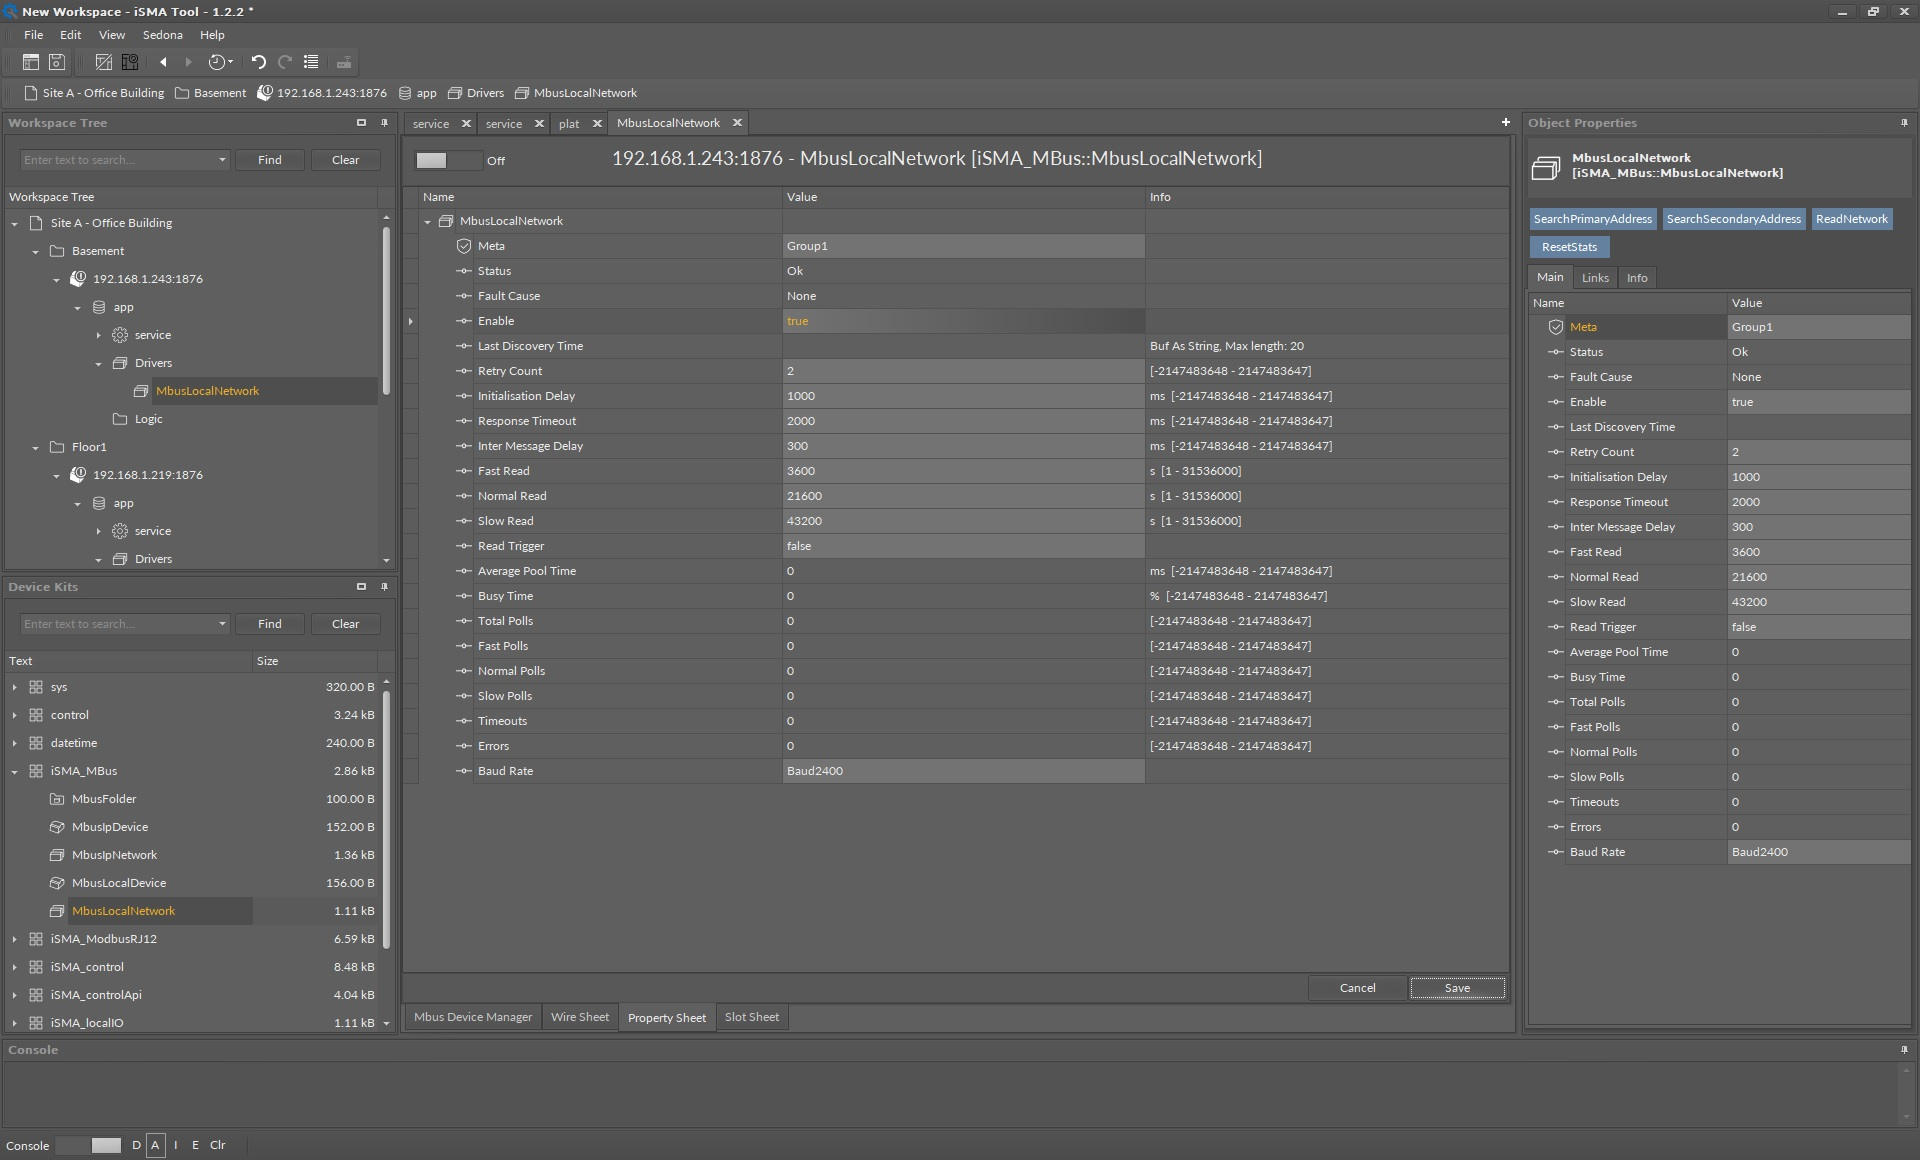Screen dimensions: 1920x1160
Task: Click the Retry Count value field
Action: (x=962, y=371)
